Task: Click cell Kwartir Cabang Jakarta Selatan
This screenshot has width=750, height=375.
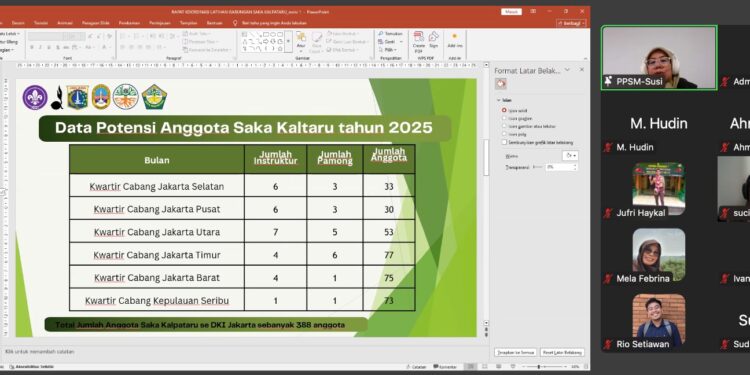Action: point(157,186)
